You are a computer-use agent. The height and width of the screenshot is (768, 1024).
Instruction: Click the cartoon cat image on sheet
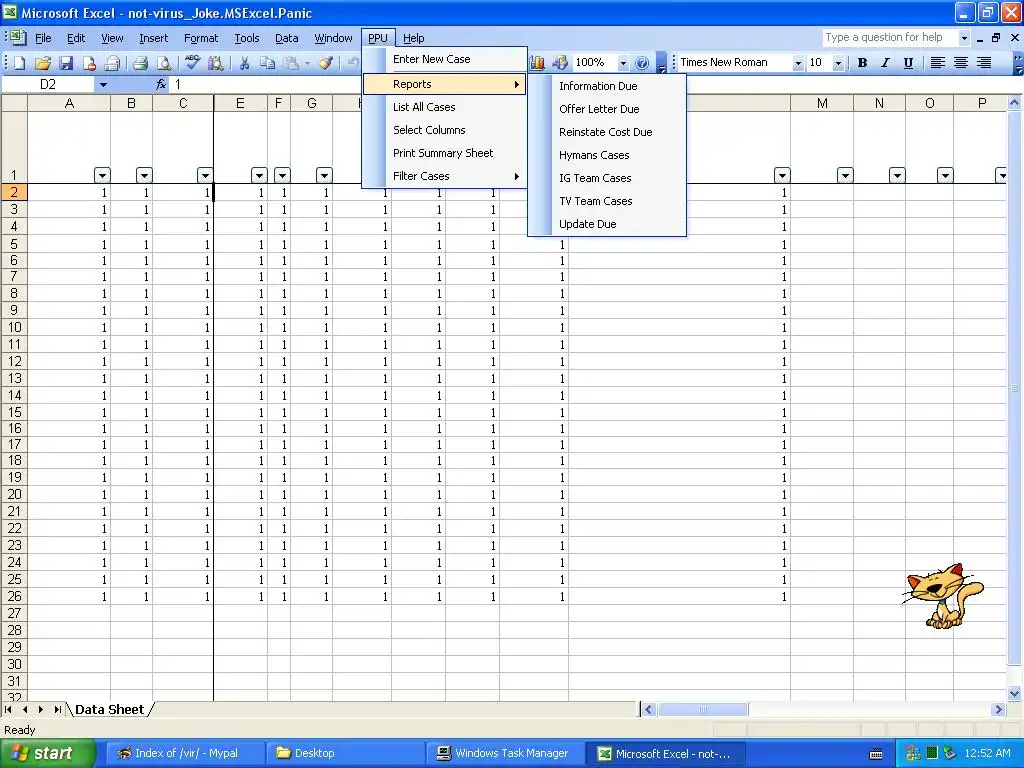(x=943, y=596)
